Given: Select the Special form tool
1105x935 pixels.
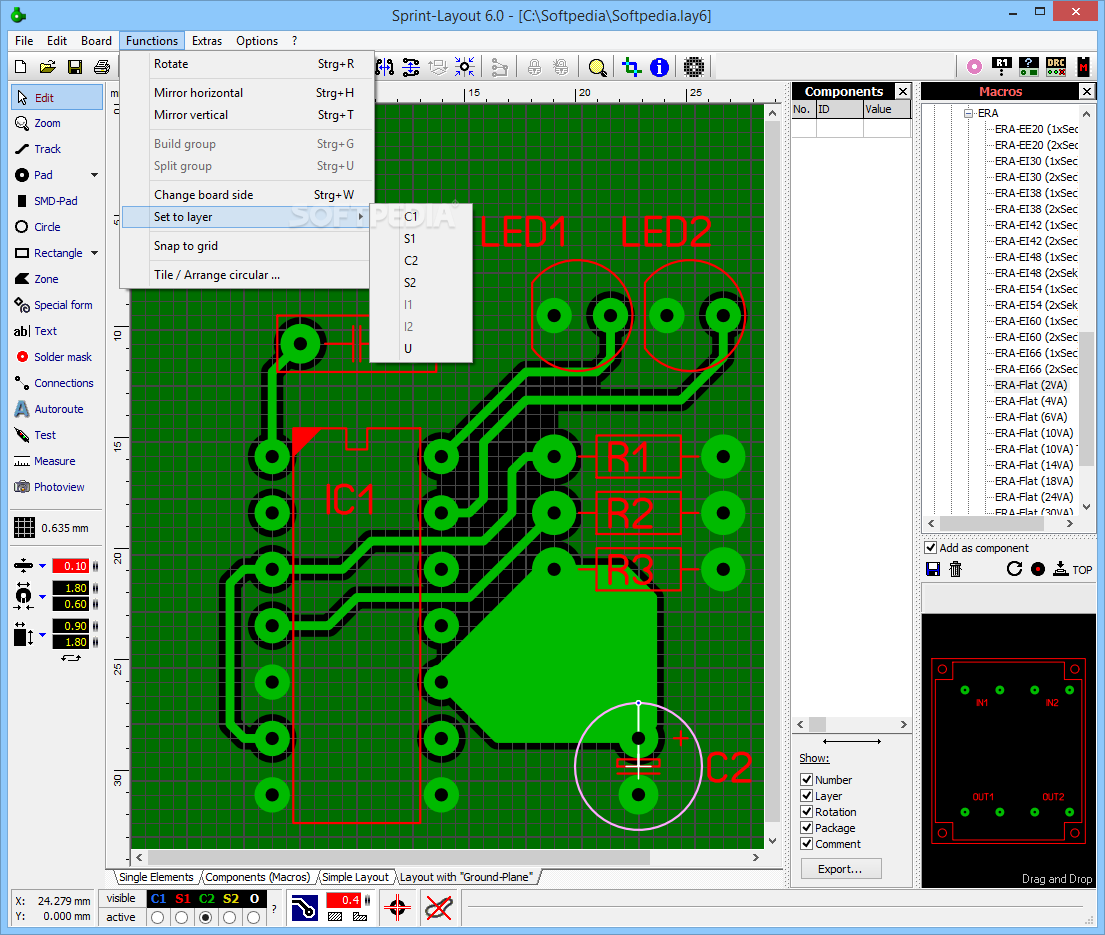Looking at the screenshot, I should click(x=56, y=306).
